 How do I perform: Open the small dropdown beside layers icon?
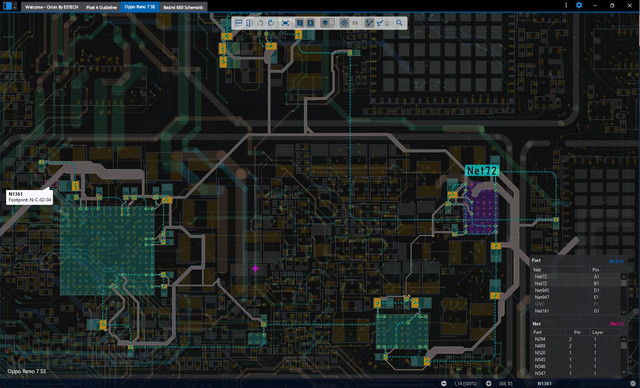[331, 24]
